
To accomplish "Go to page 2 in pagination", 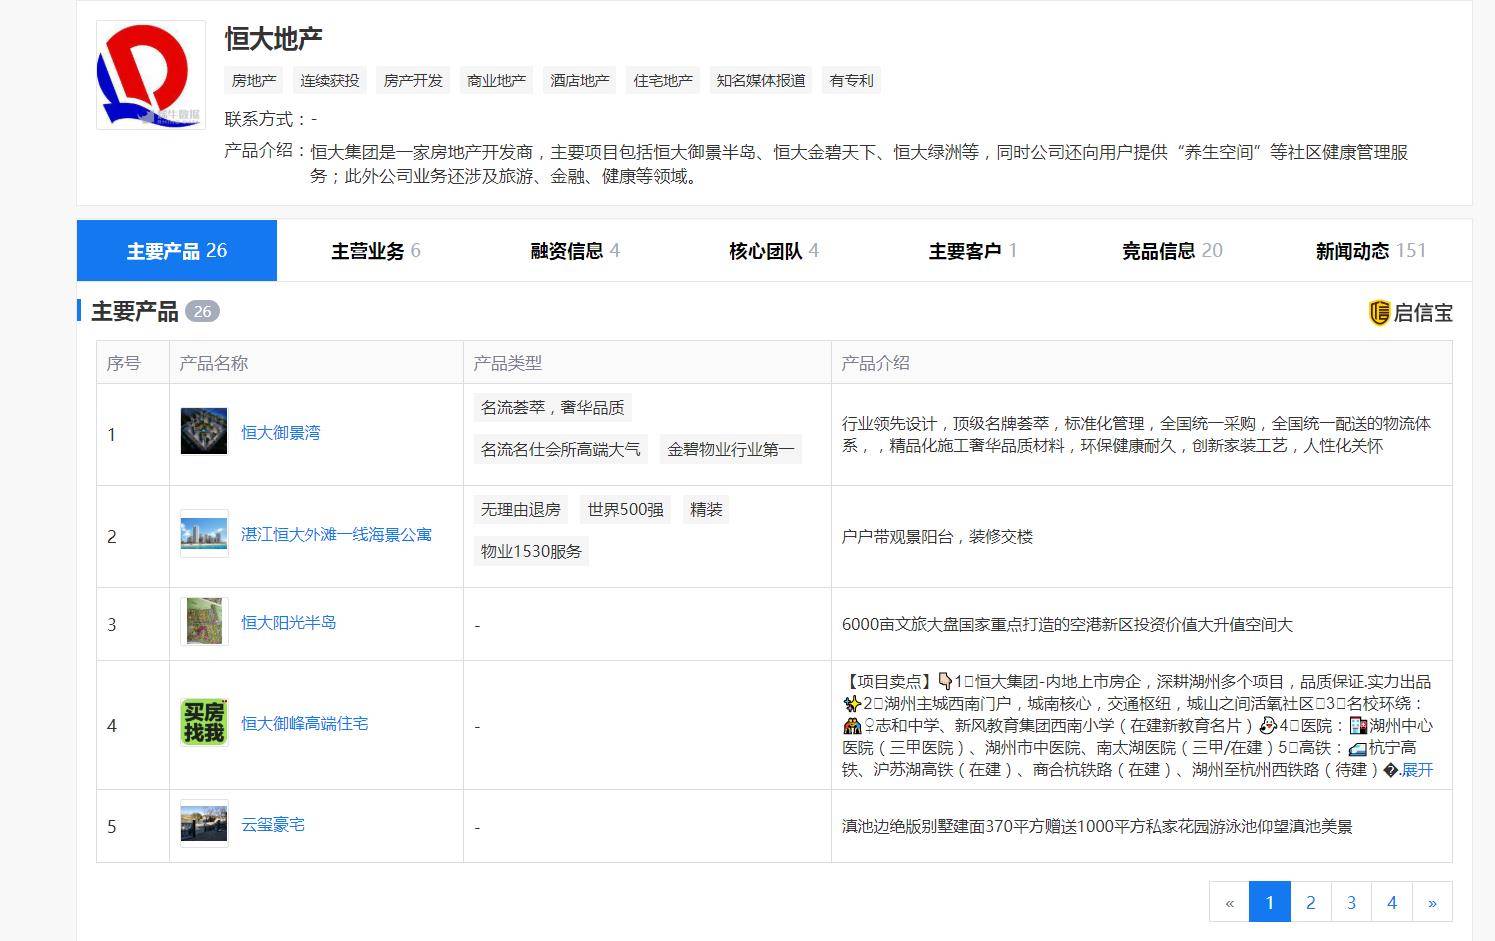I will click(x=1310, y=901).
